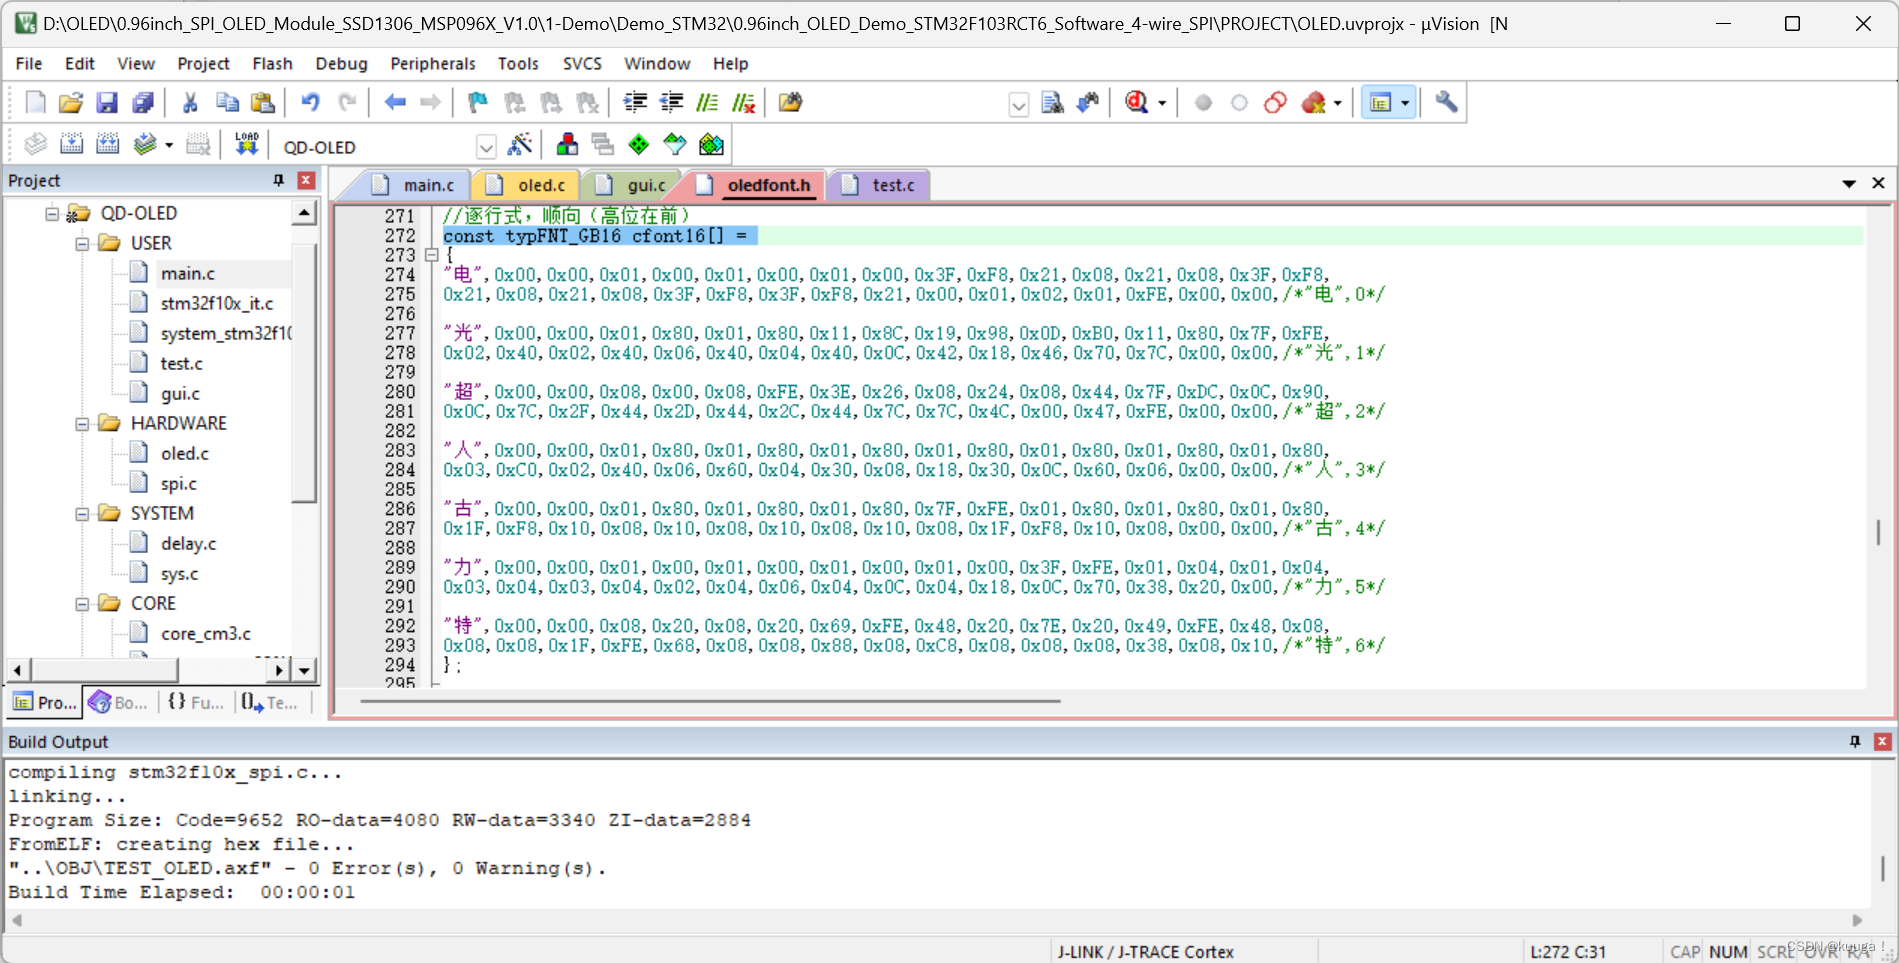
Task: Collapse the SYSTEM group
Action: 82,513
